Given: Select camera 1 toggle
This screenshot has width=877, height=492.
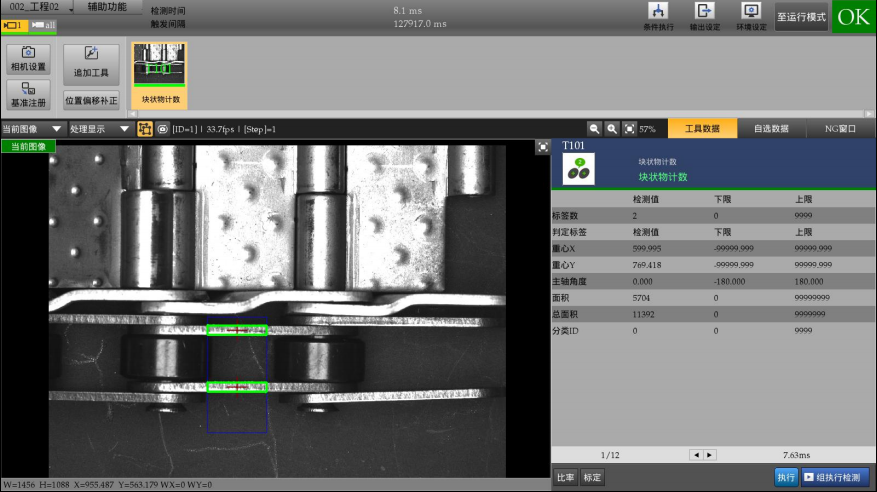Looking at the screenshot, I should (x=14, y=24).
